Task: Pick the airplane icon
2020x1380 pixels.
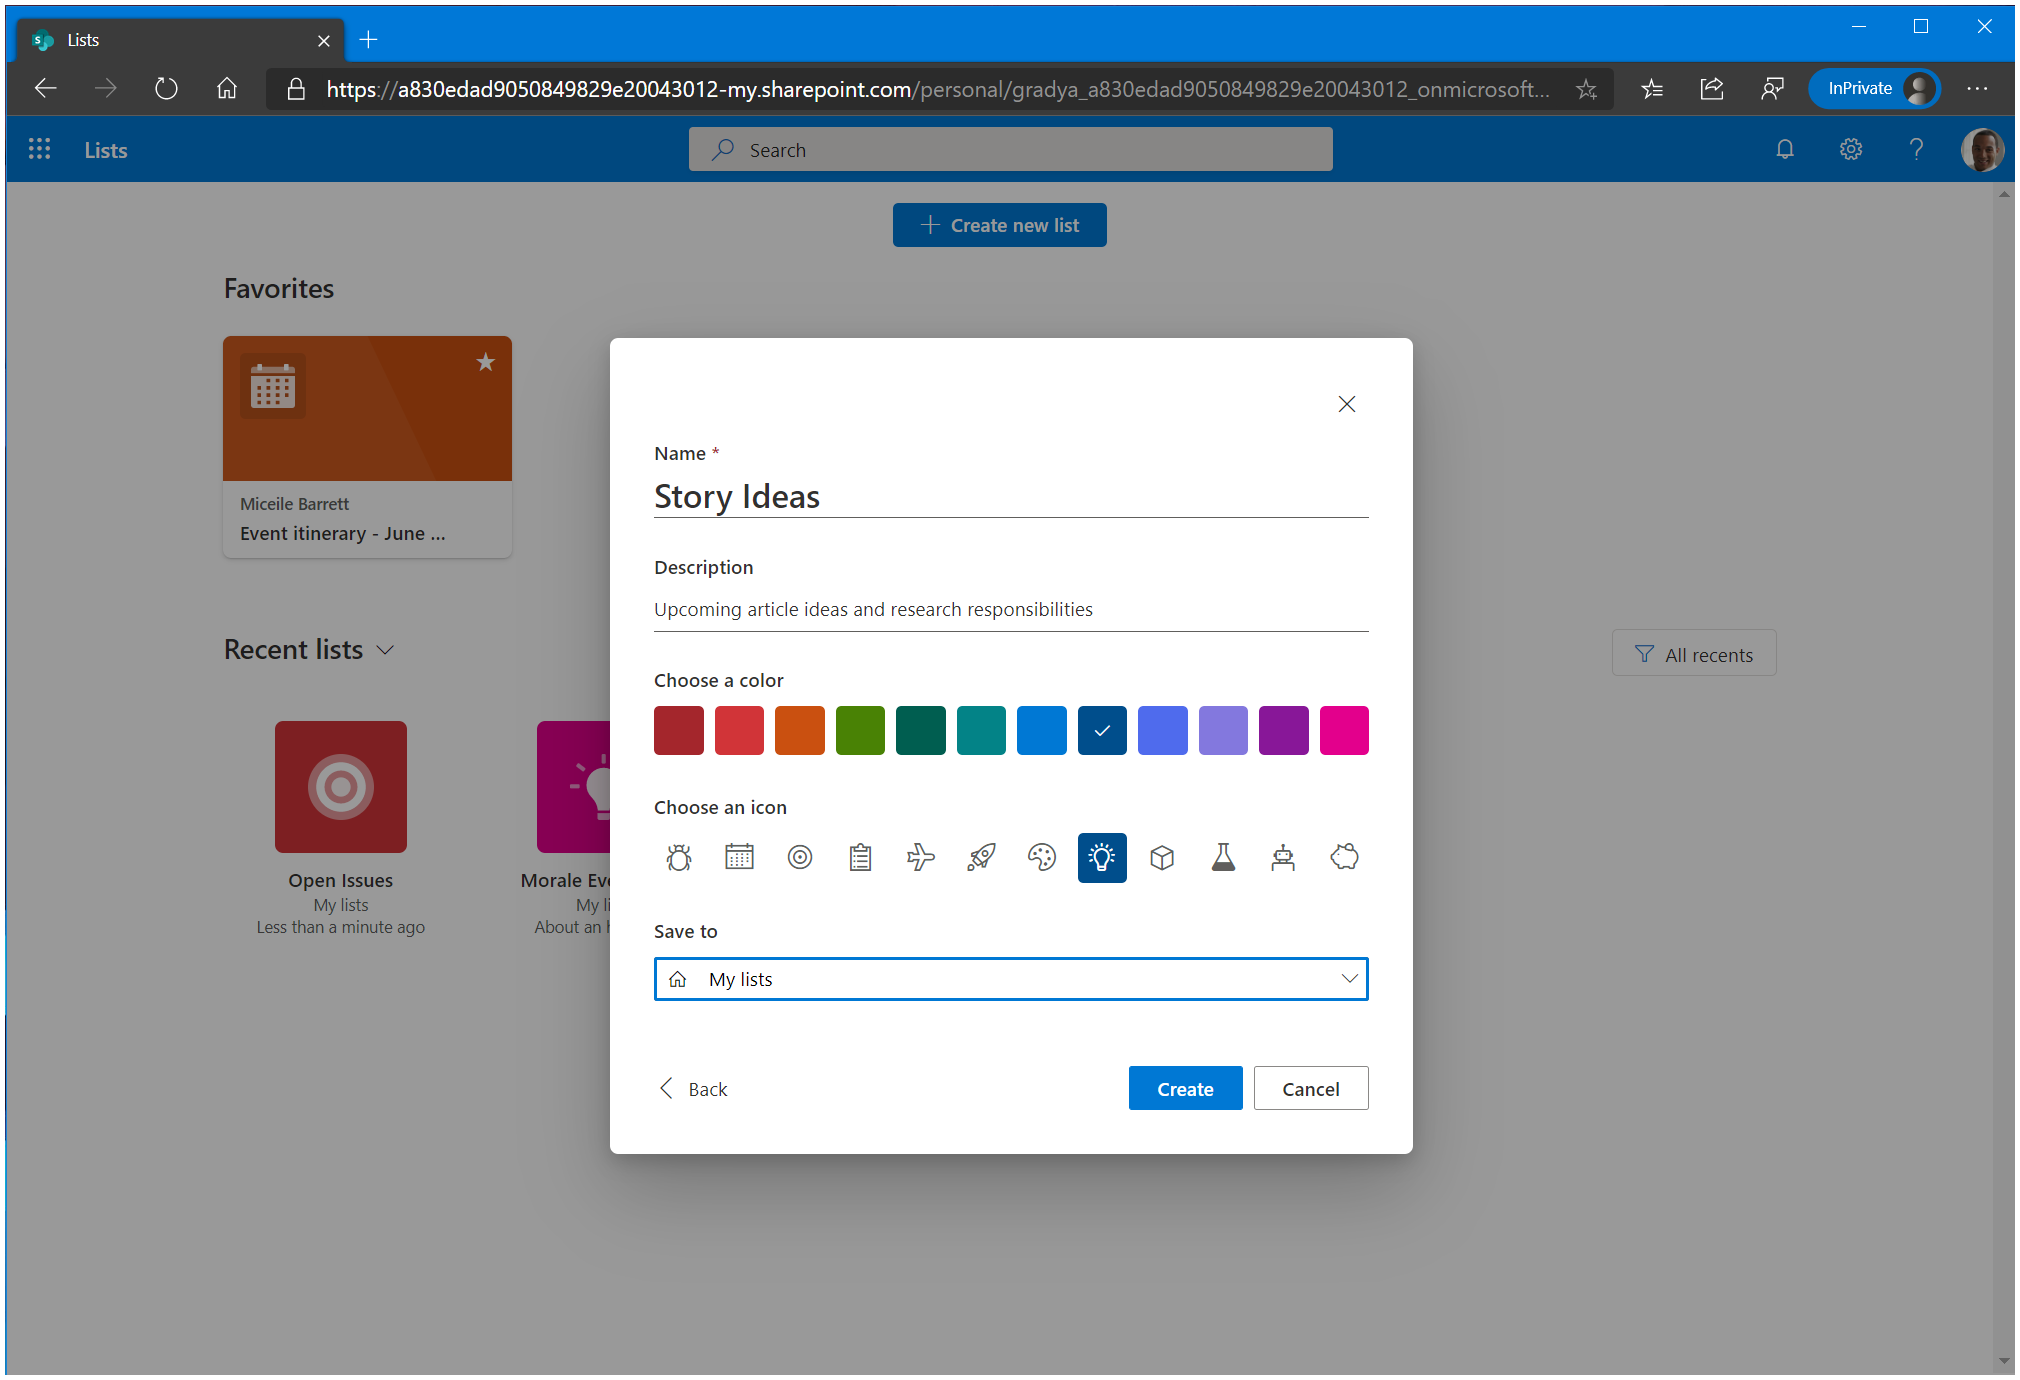Action: click(x=920, y=857)
